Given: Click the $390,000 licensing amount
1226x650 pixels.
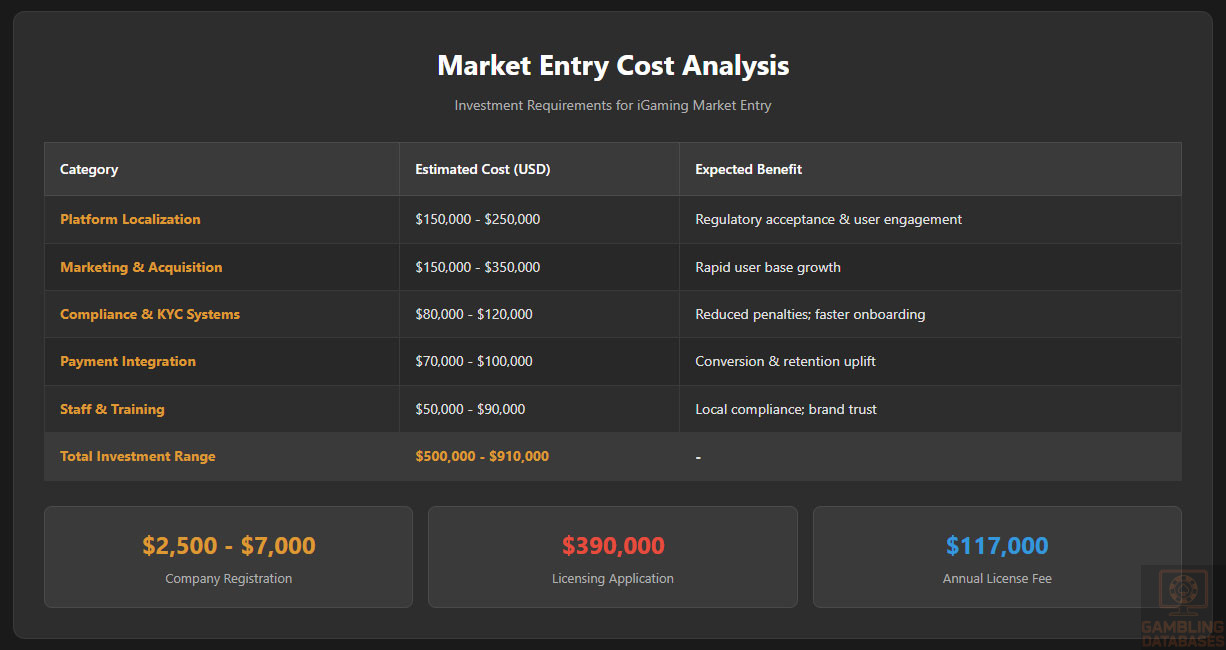Looking at the screenshot, I should pyautogui.click(x=613, y=546).
